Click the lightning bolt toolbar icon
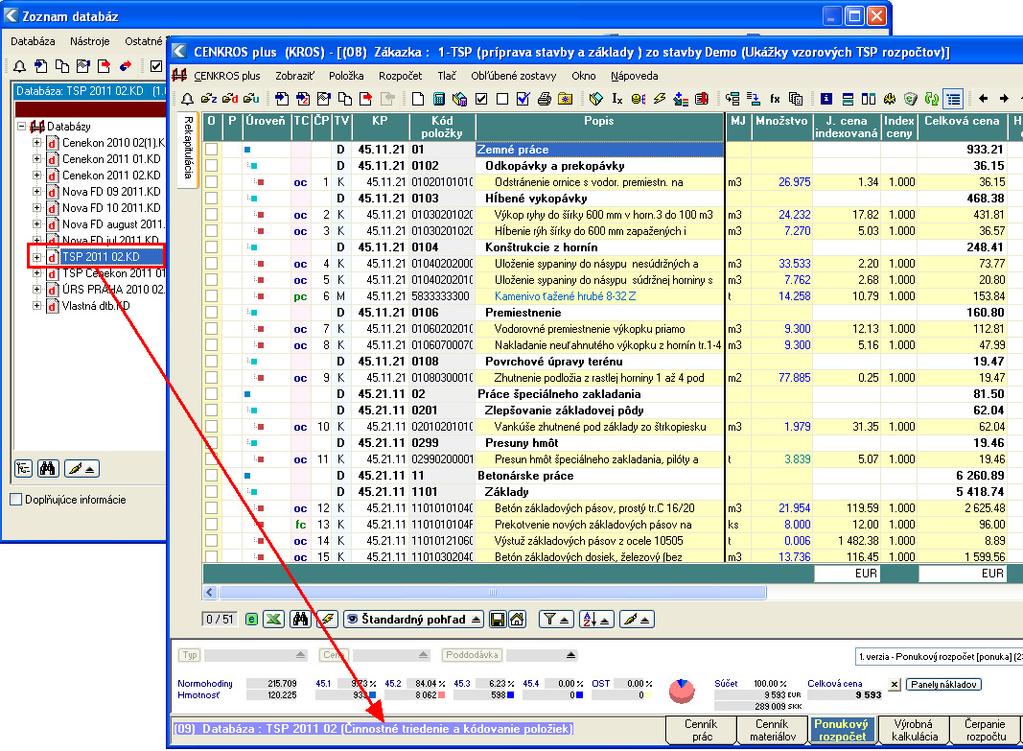 click(660, 99)
